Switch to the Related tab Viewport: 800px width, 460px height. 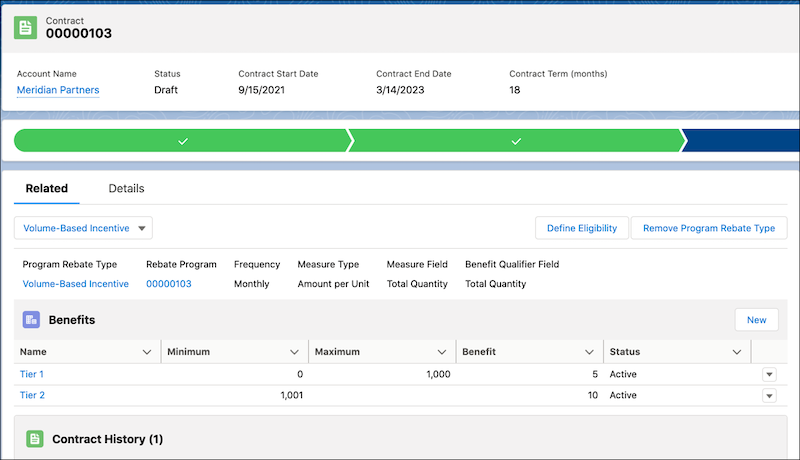tap(47, 188)
